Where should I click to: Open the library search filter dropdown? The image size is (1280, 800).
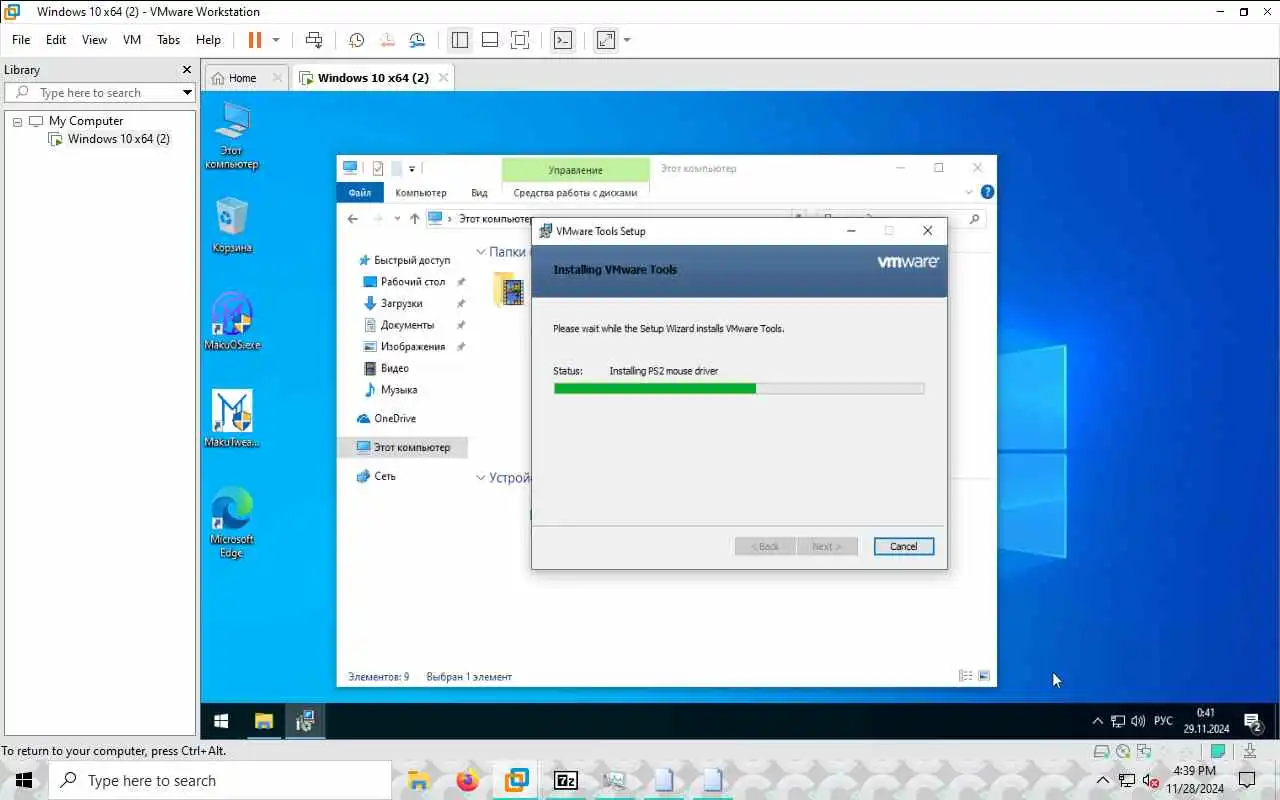(187, 93)
